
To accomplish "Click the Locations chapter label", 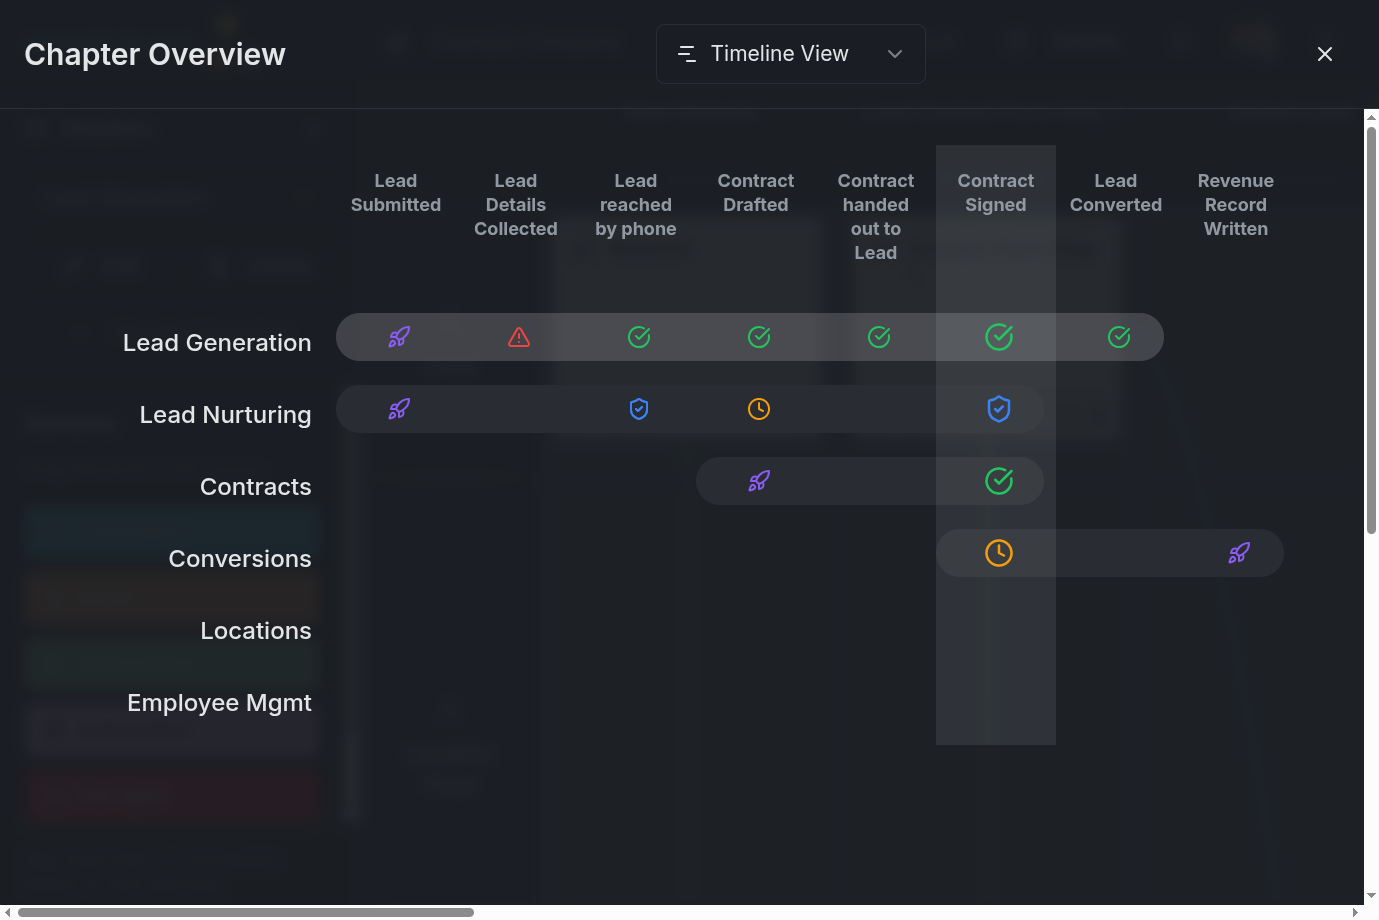I will tap(256, 631).
